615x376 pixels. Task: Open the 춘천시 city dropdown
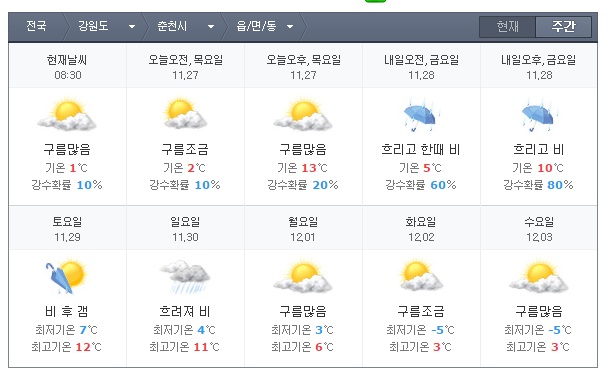point(186,26)
